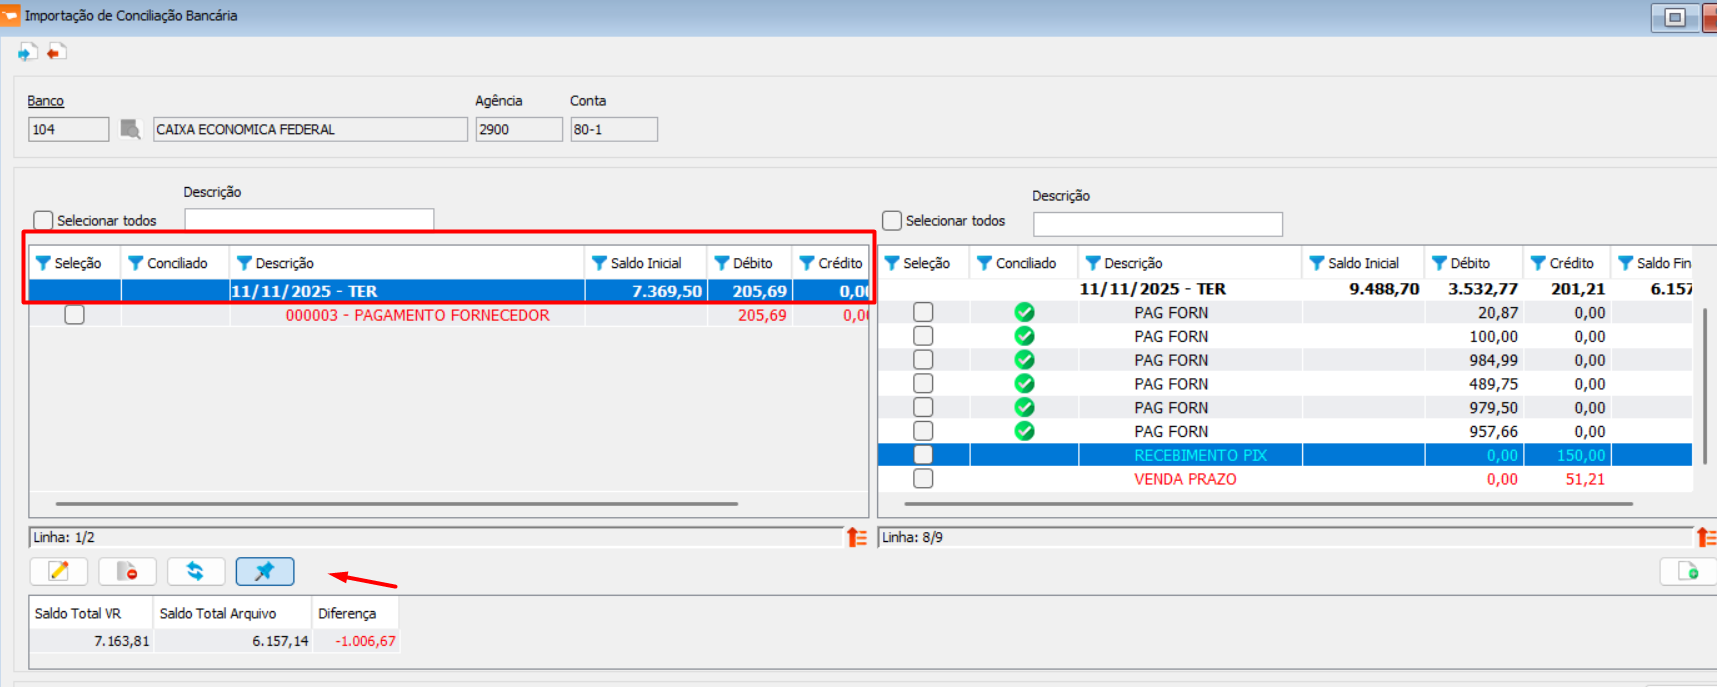The height and width of the screenshot is (687, 1717).
Task: Click the pencil edit button
Action: (x=59, y=571)
